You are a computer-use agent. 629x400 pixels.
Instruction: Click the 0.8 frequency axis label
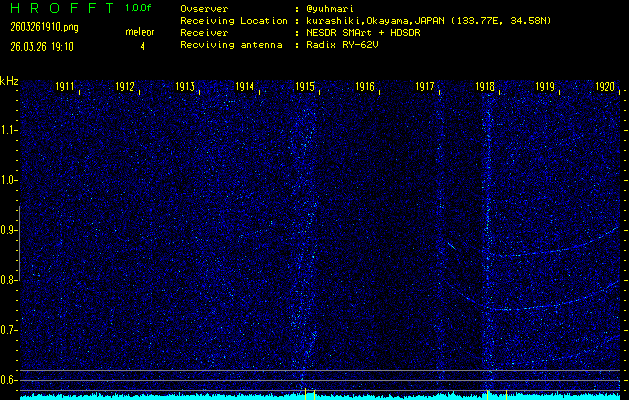[x=8, y=280]
